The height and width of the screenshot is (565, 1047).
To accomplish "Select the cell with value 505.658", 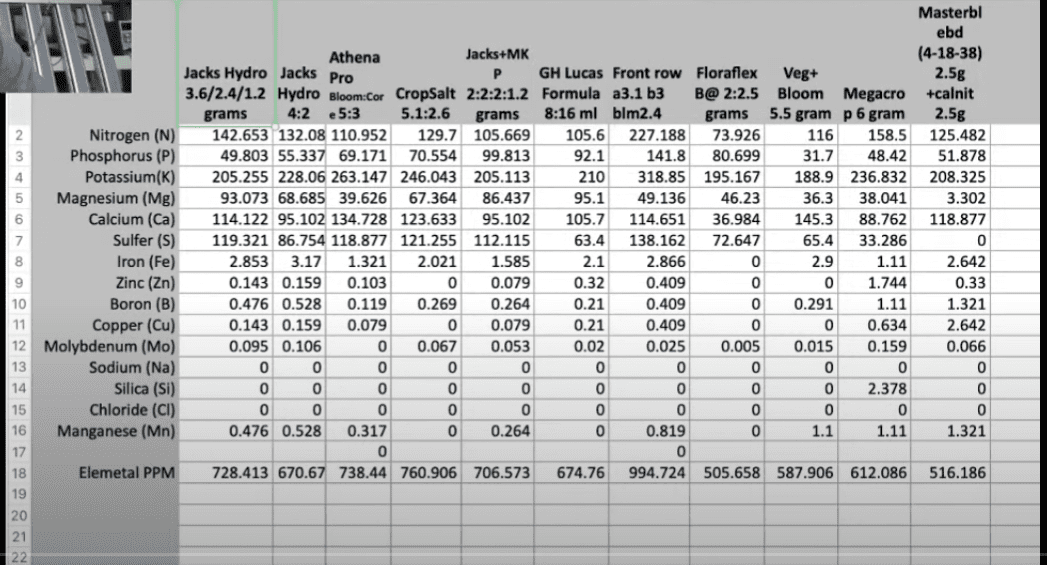I will pos(726,473).
